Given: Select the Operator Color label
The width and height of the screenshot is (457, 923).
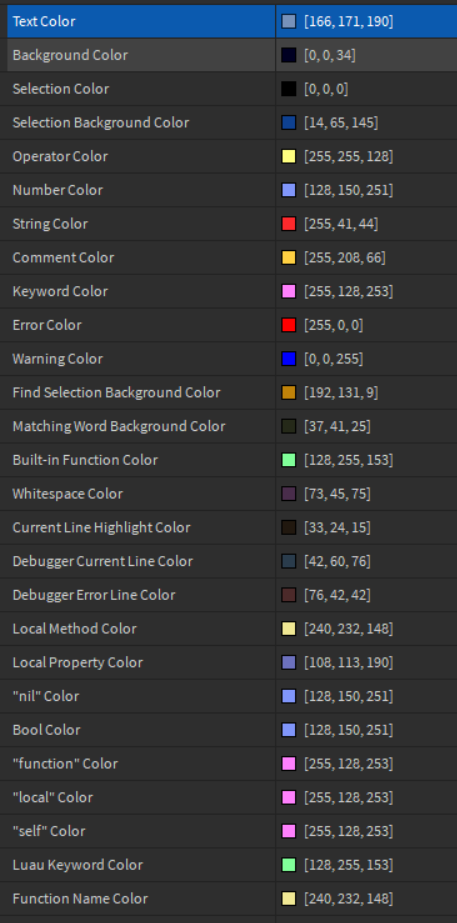Looking at the screenshot, I should coord(60,157).
